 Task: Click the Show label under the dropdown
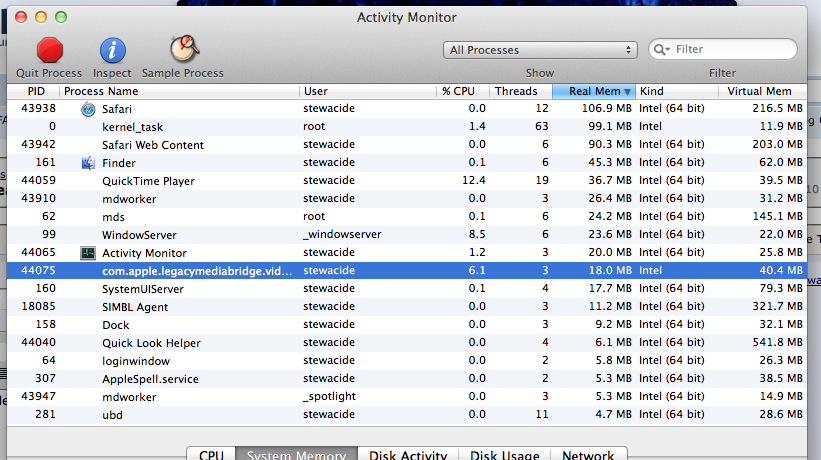(x=540, y=73)
